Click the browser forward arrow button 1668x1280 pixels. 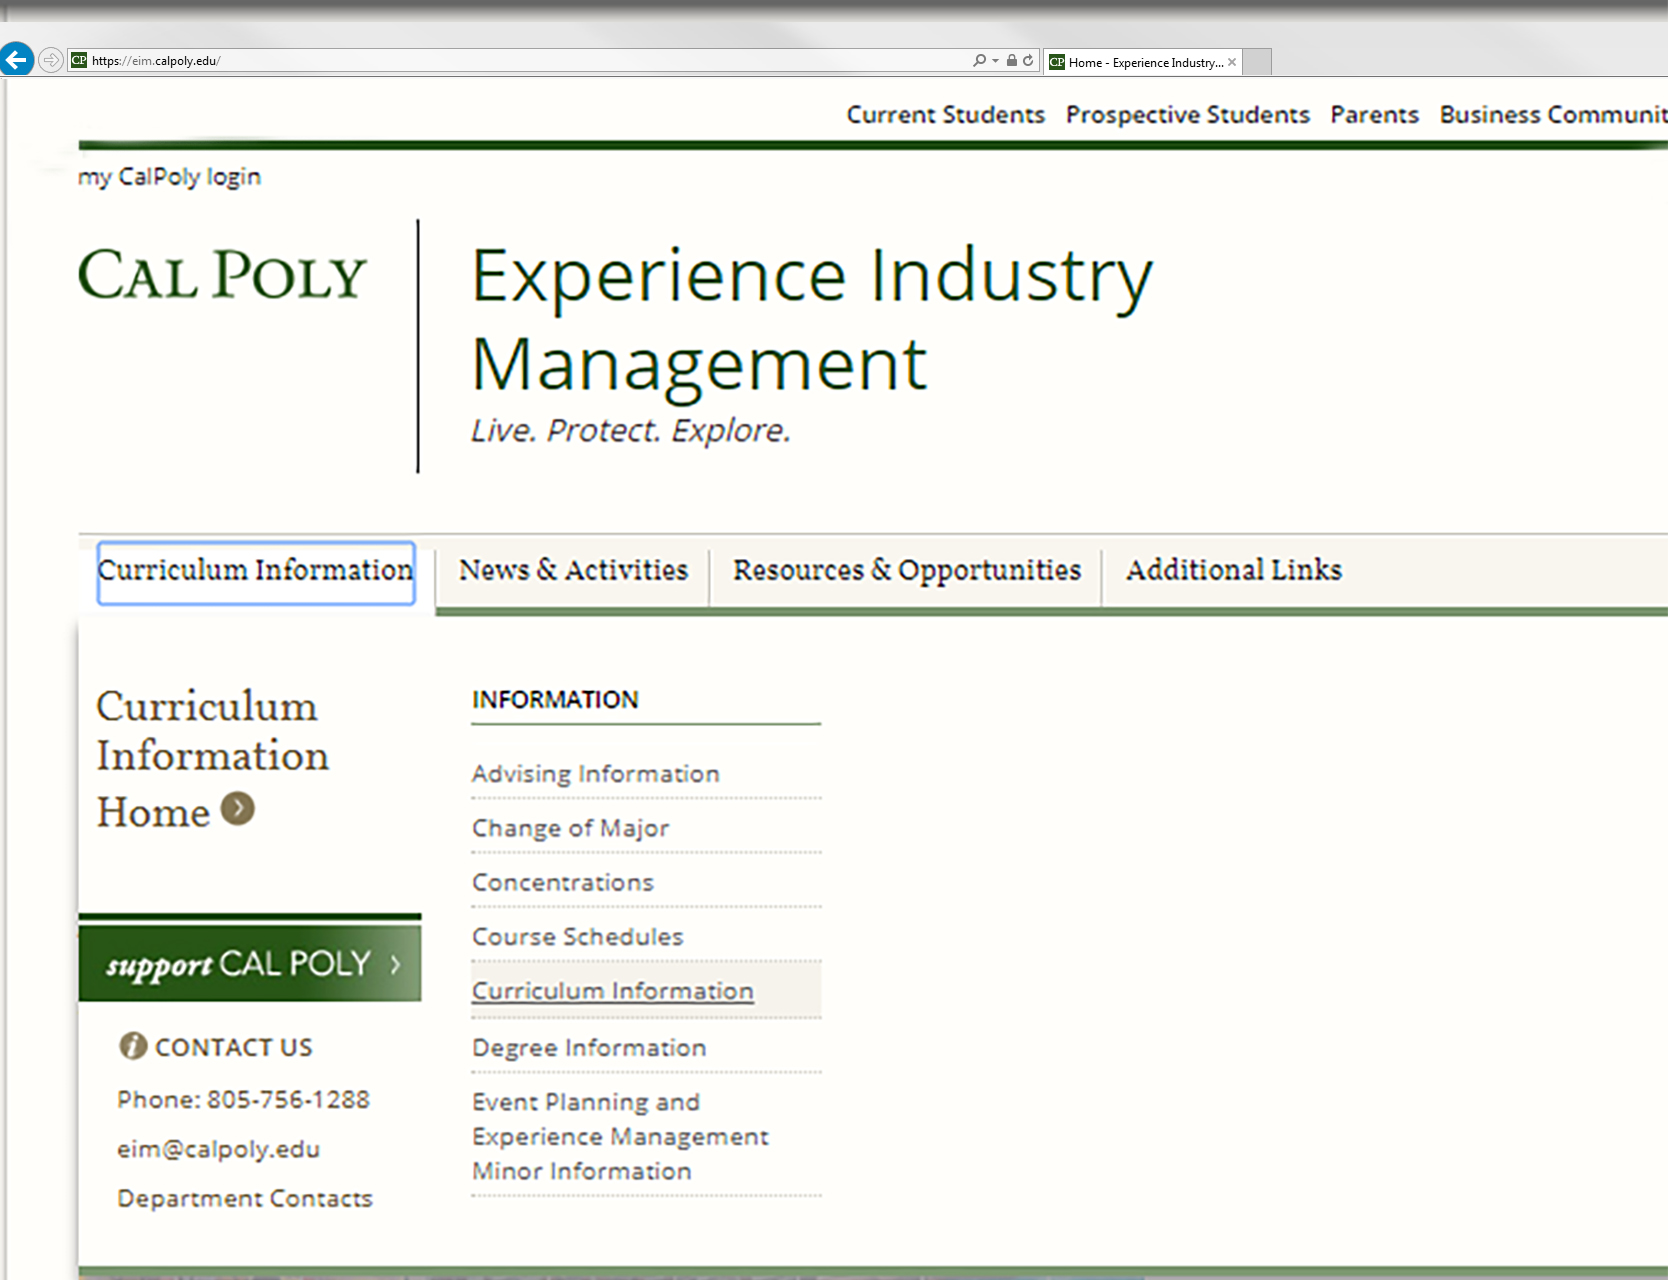point(51,60)
